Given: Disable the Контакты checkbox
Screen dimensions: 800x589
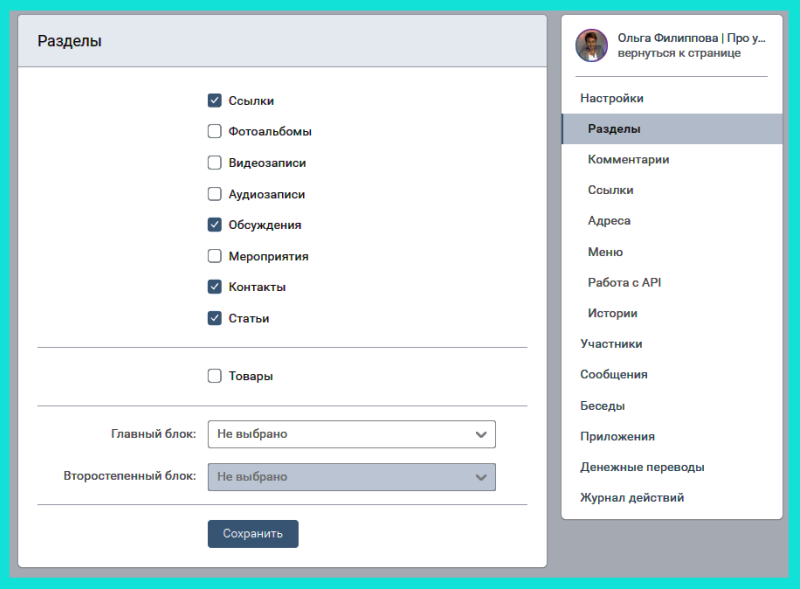Looking at the screenshot, I should 214,287.
